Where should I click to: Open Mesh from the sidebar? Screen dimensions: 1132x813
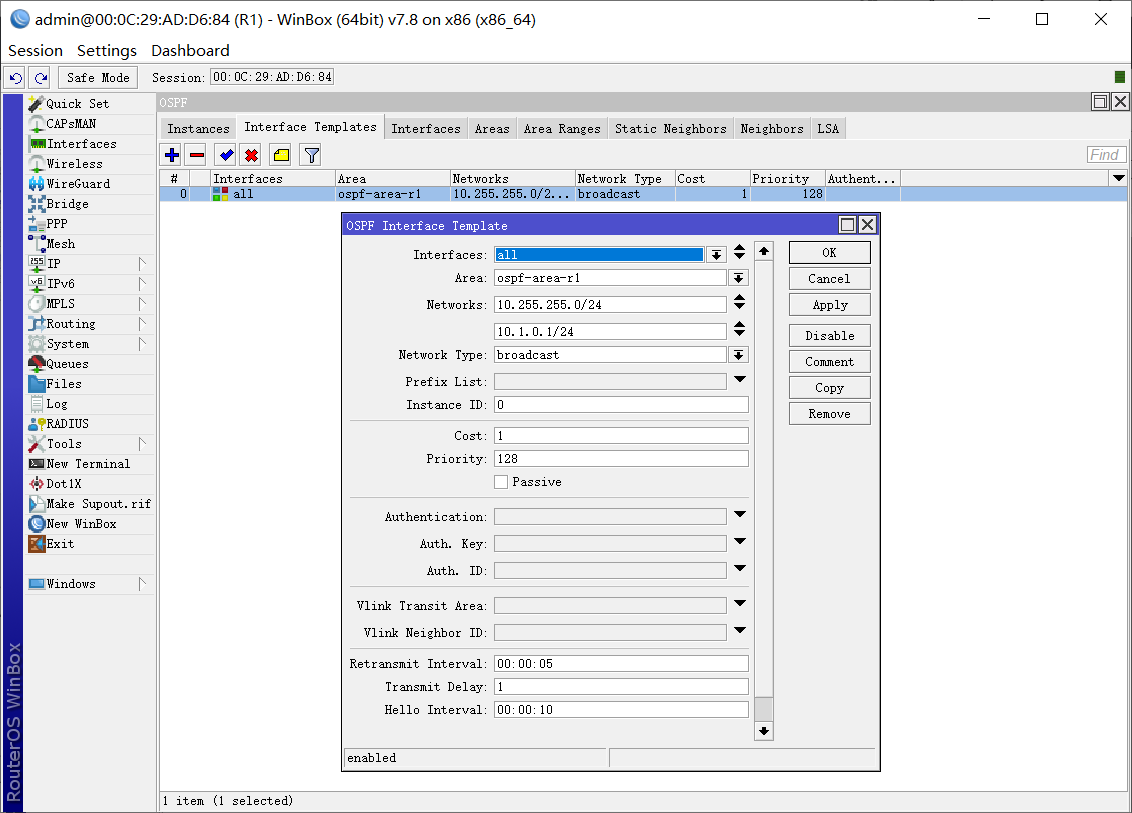(x=91, y=244)
